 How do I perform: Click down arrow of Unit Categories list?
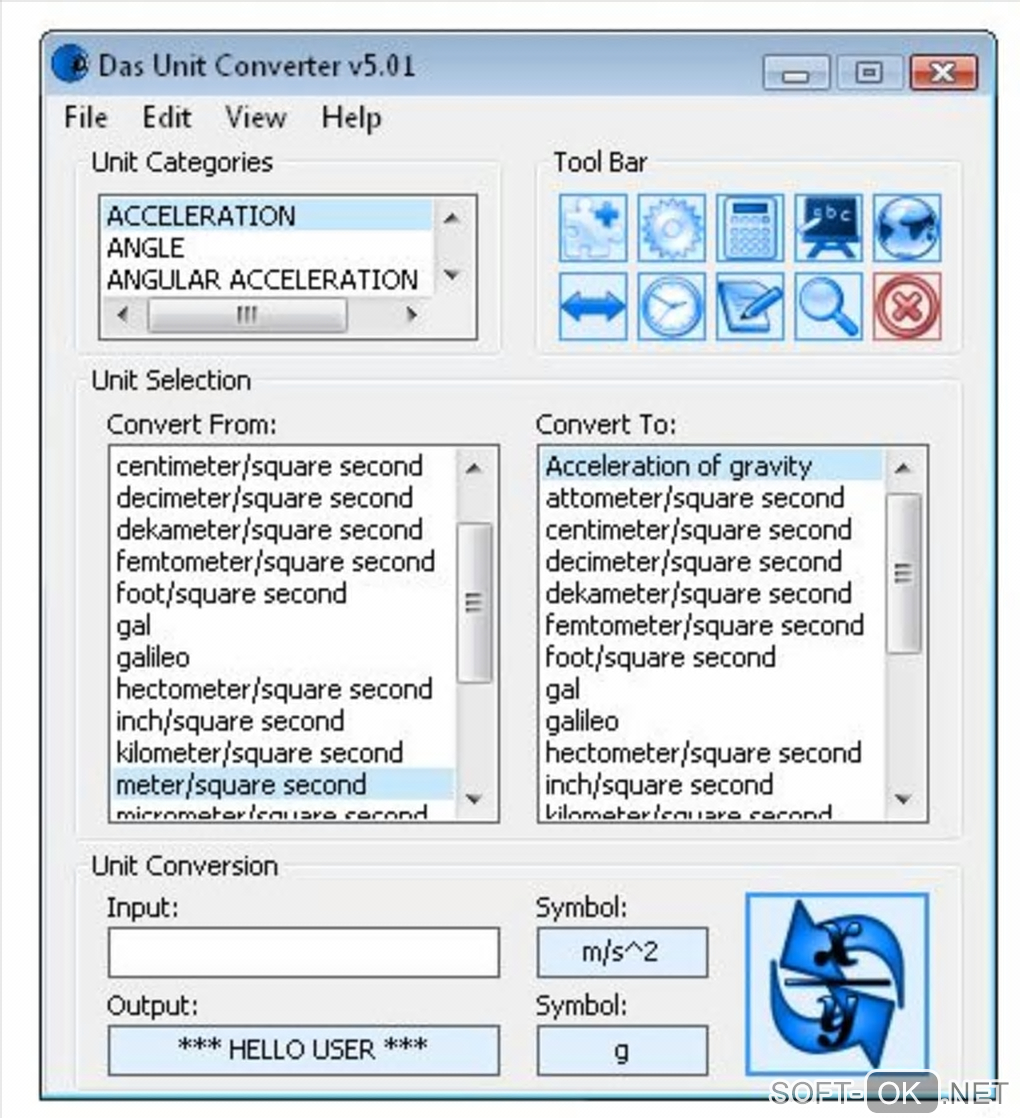[451, 275]
